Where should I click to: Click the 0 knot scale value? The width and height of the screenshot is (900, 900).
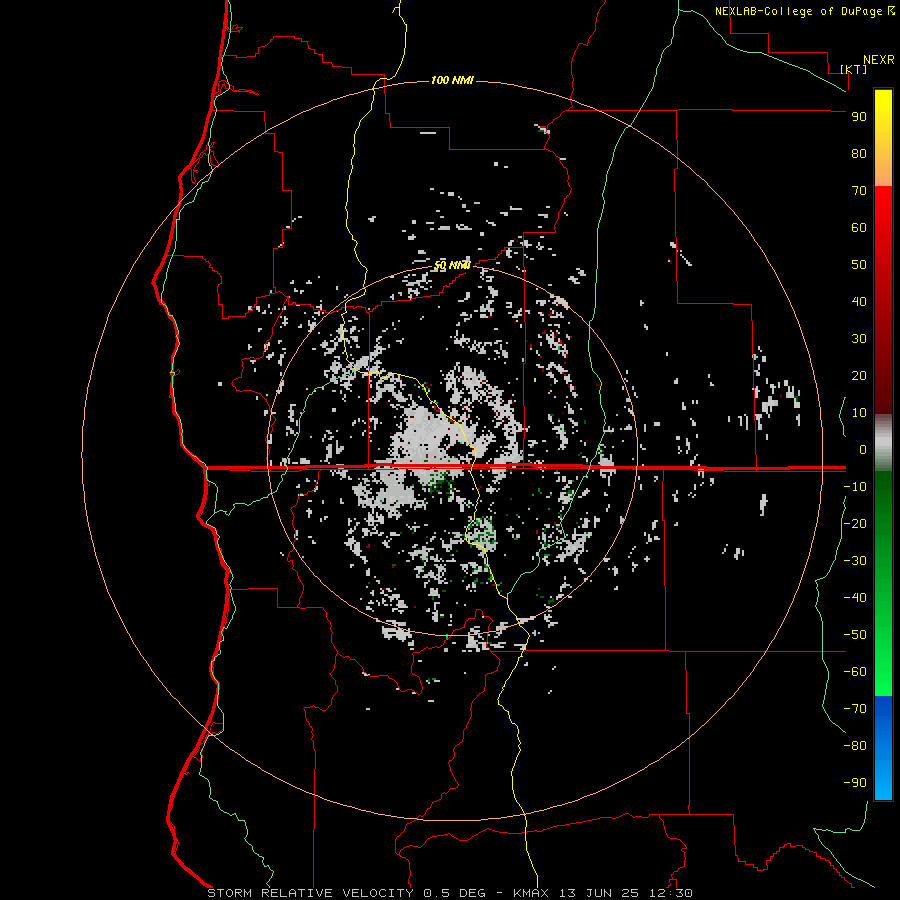click(x=862, y=450)
